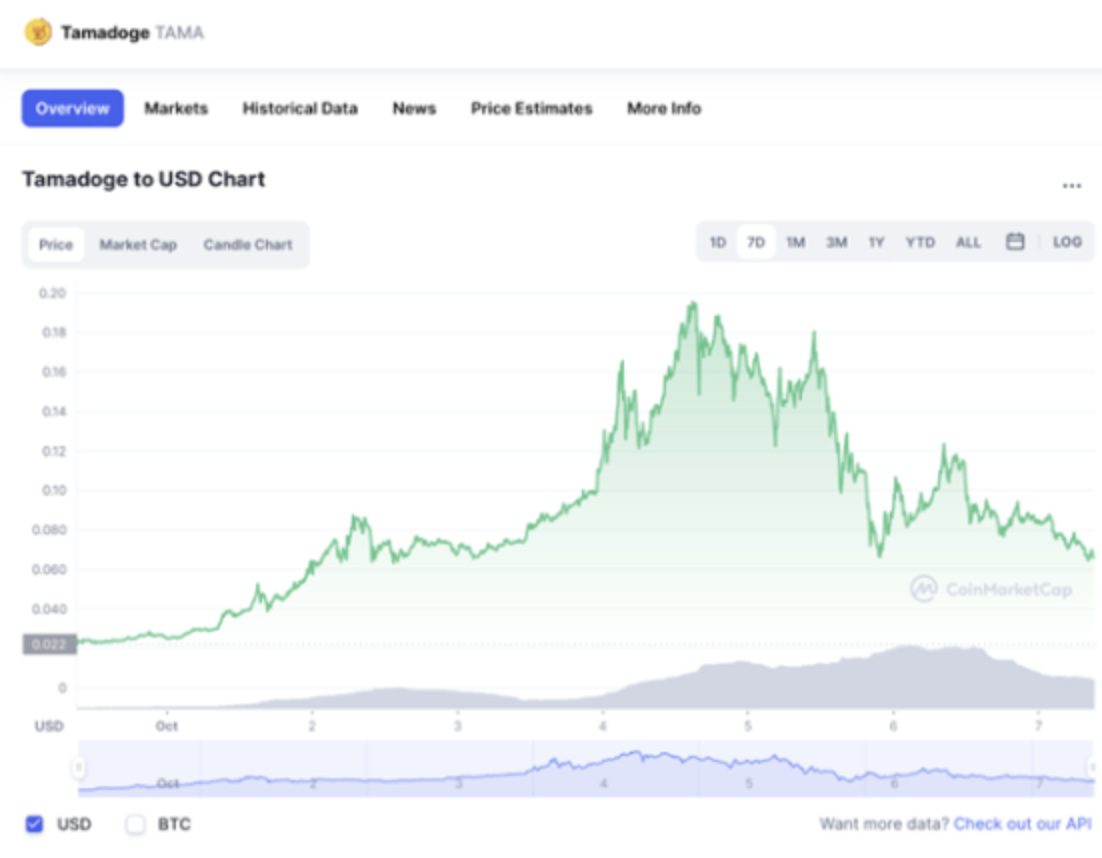
Task: Click left handle of range navigator
Action: point(78,767)
